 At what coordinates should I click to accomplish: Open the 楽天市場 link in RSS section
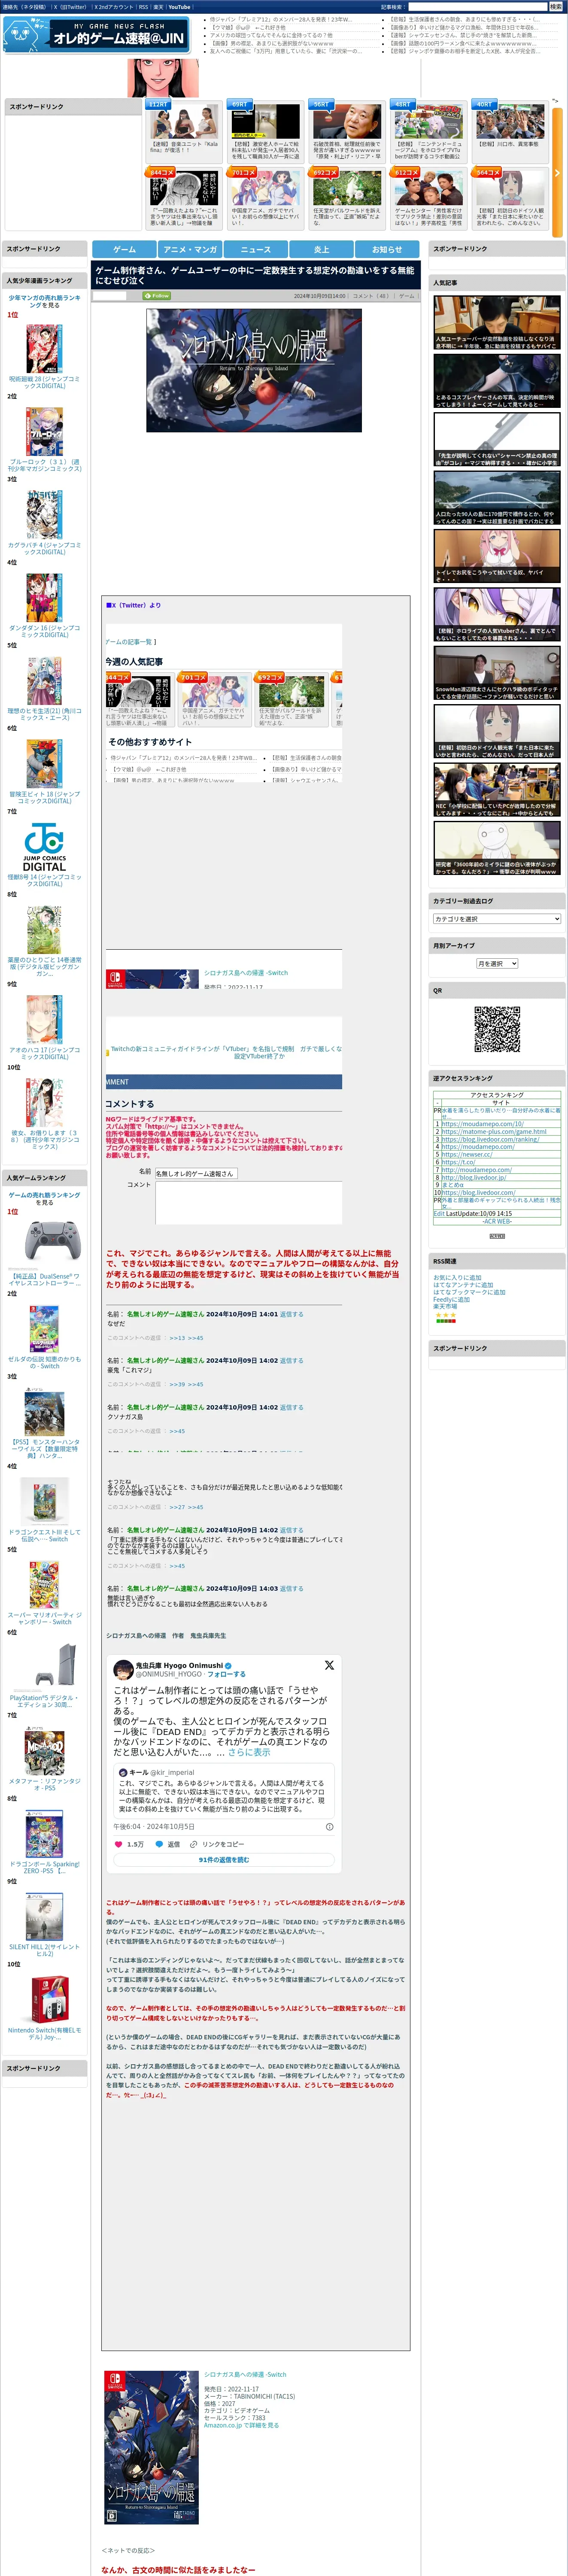click(445, 1306)
